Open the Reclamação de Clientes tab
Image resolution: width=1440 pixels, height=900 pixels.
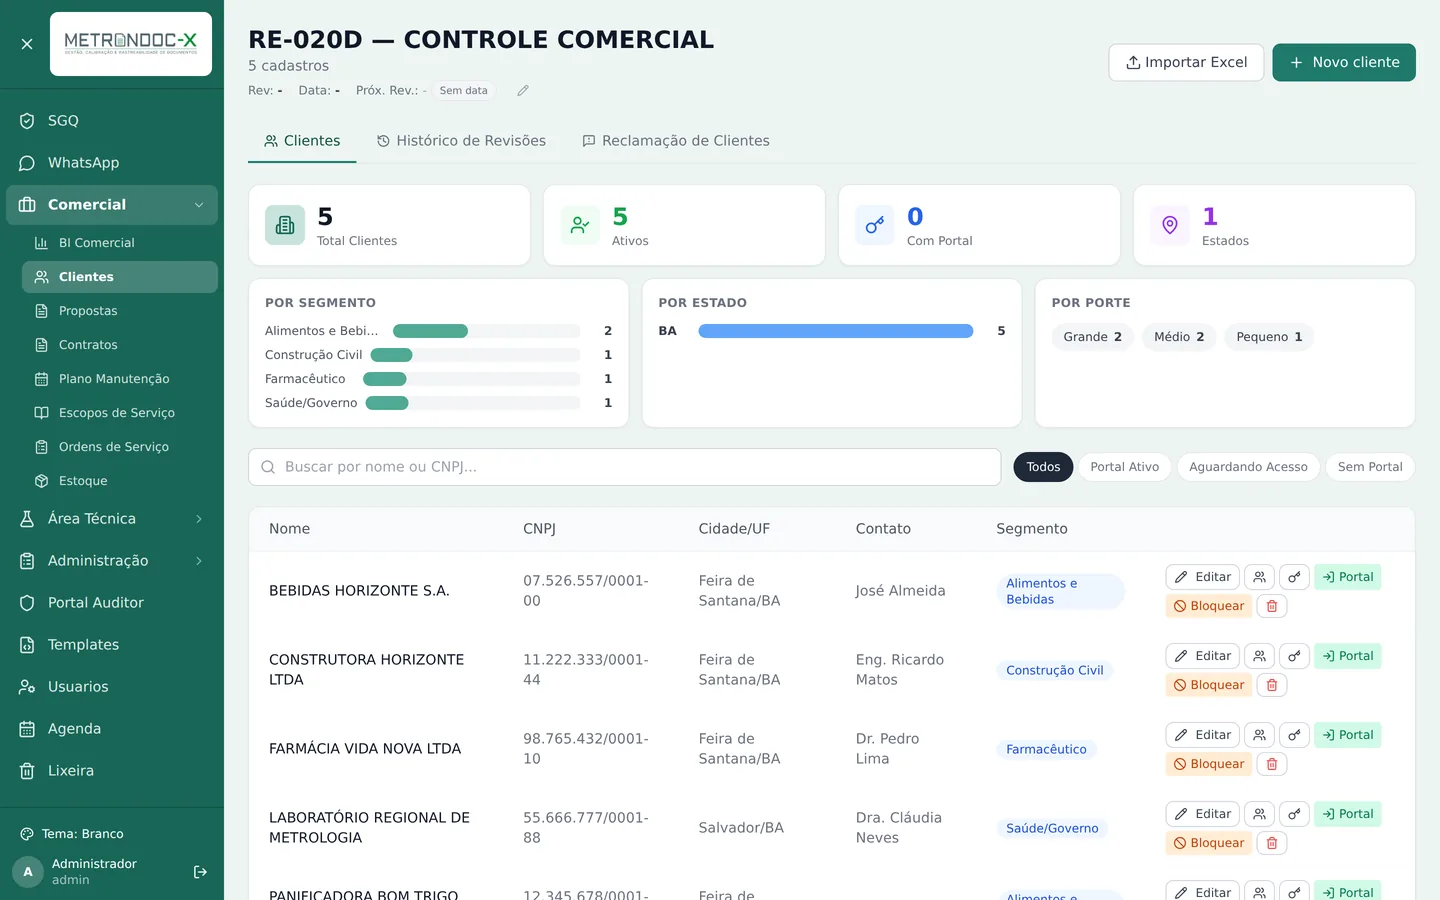point(676,141)
